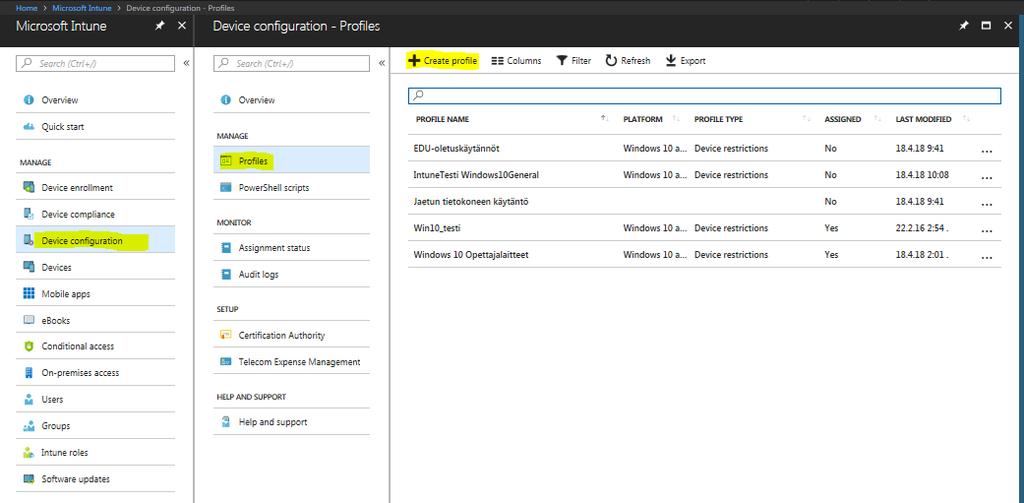Open context menu for Jaetun tietokoneen käytäntö row
This screenshot has width=1024, height=503.
(x=987, y=203)
